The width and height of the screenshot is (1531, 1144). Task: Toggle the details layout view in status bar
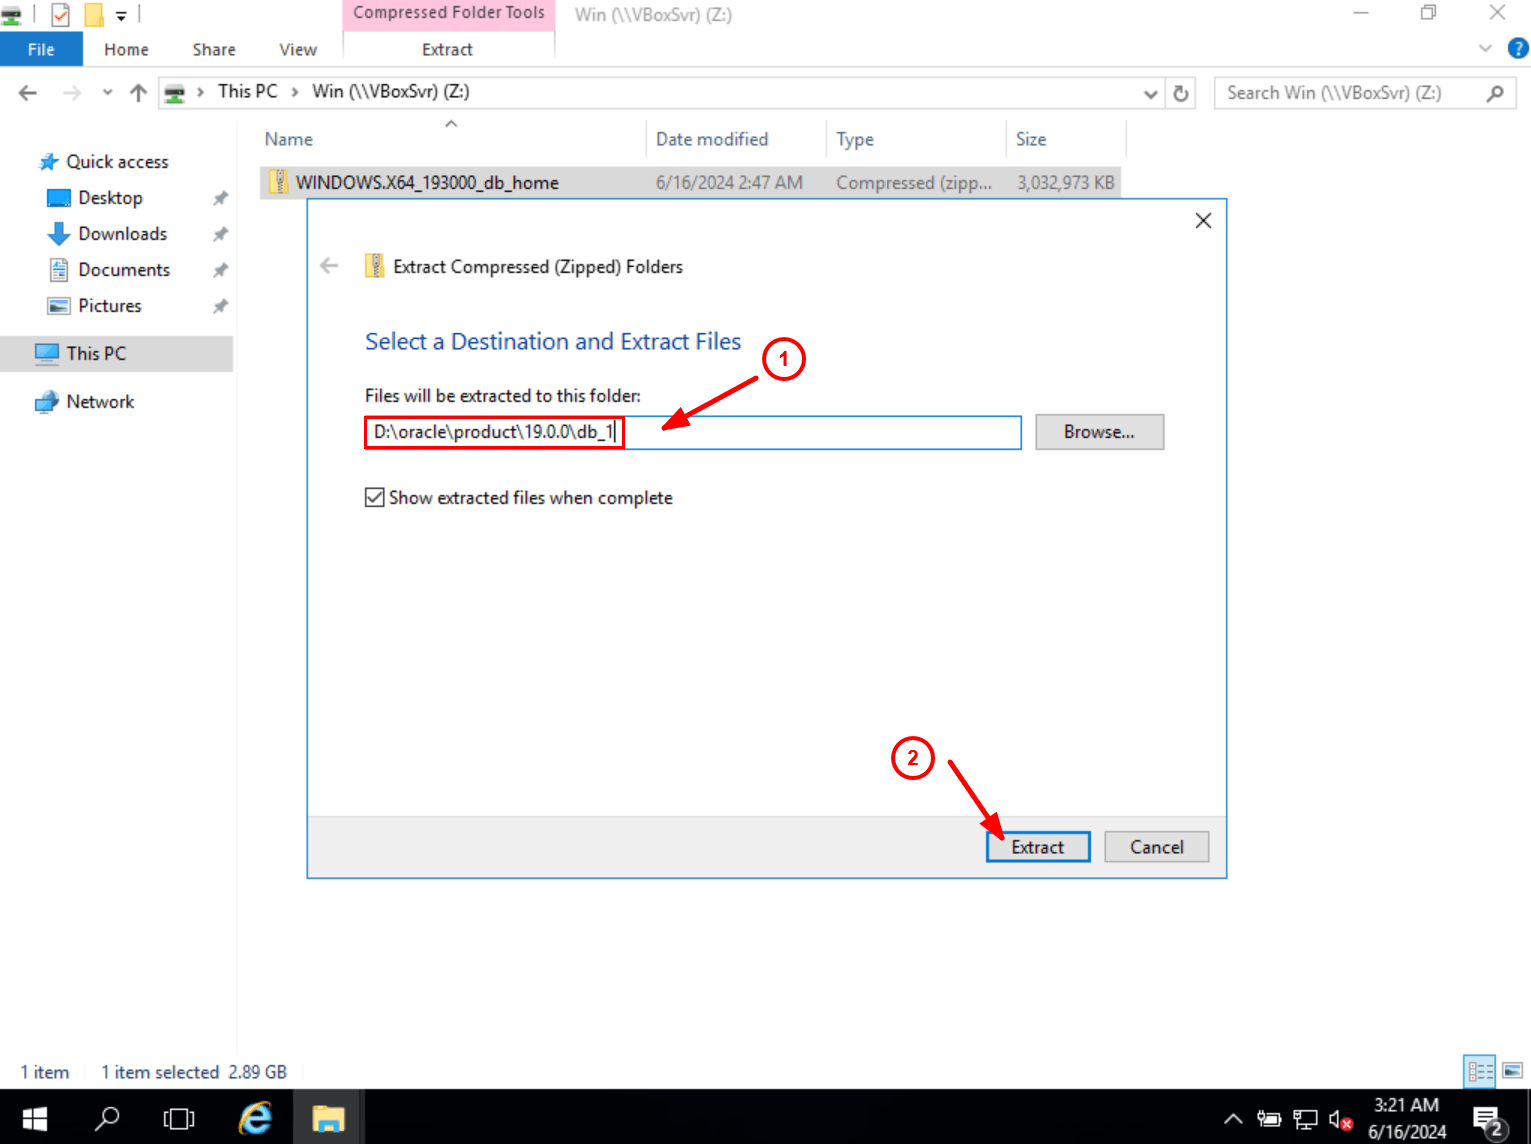tap(1481, 1071)
